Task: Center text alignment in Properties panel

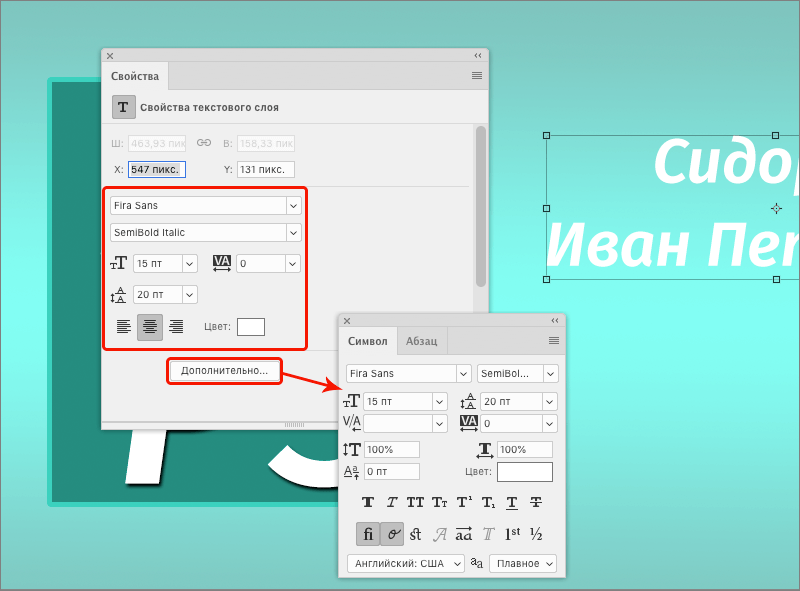Action: [x=150, y=327]
